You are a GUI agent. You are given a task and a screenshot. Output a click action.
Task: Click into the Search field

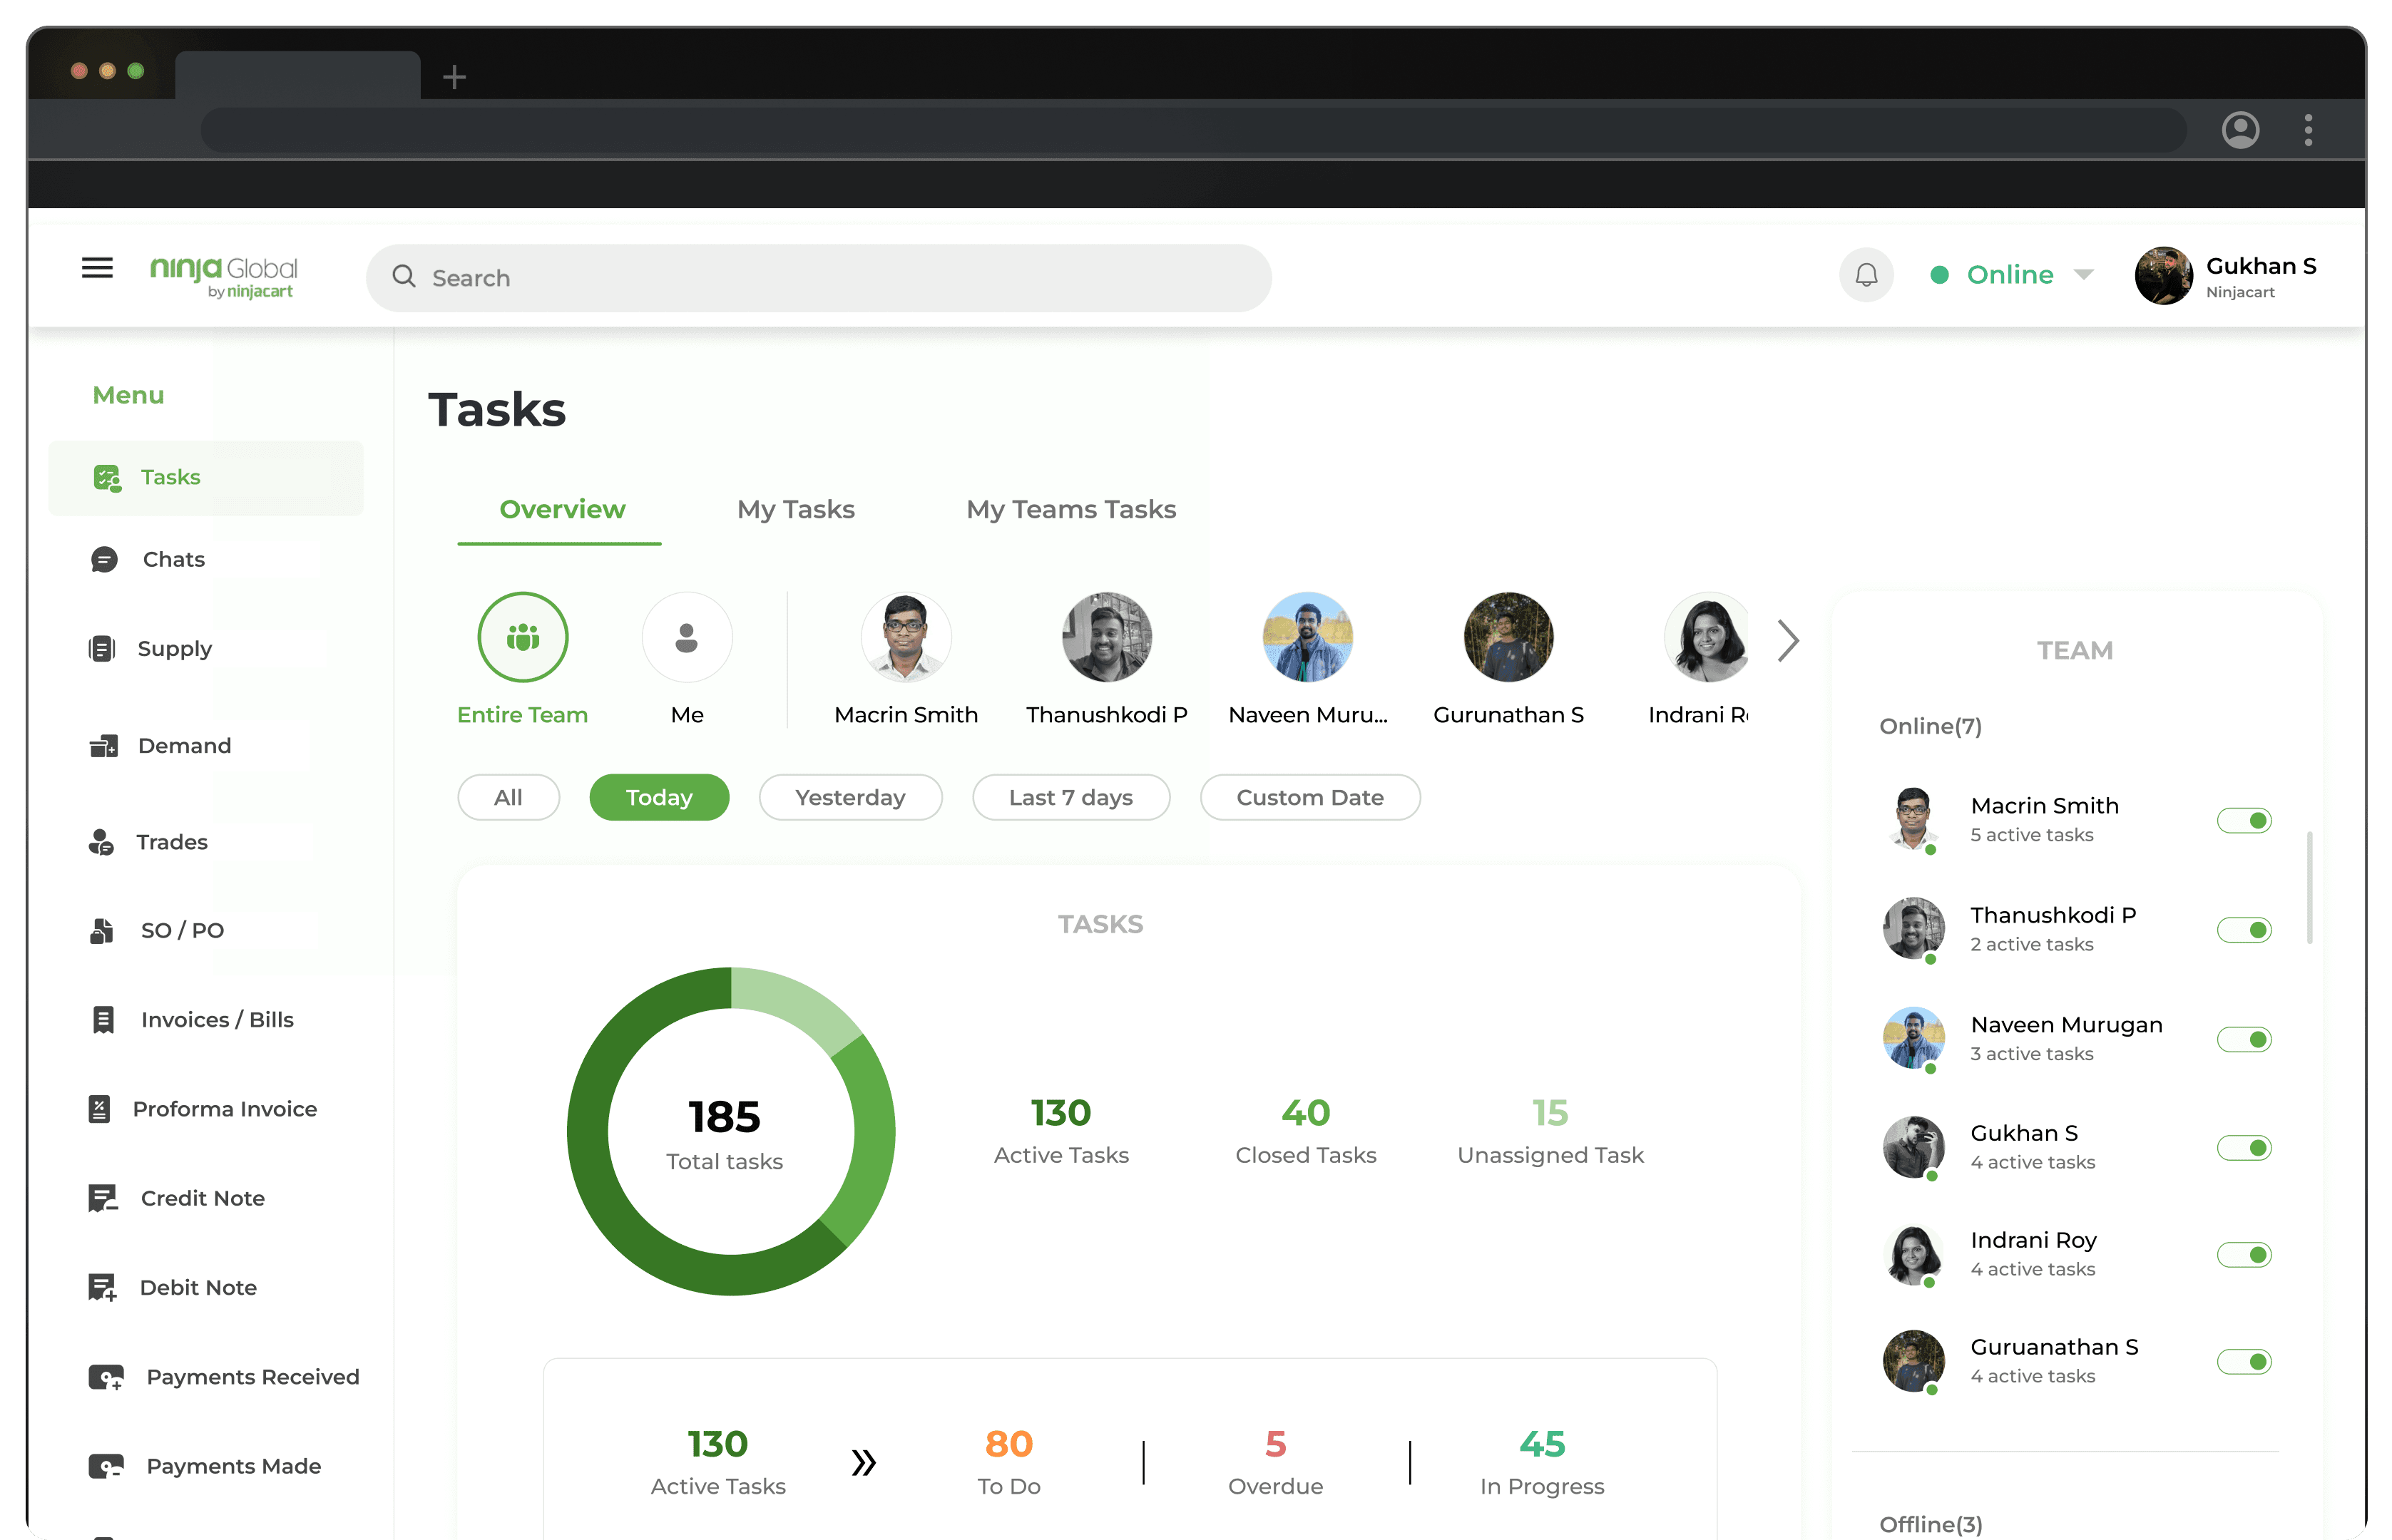pos(820,278)
